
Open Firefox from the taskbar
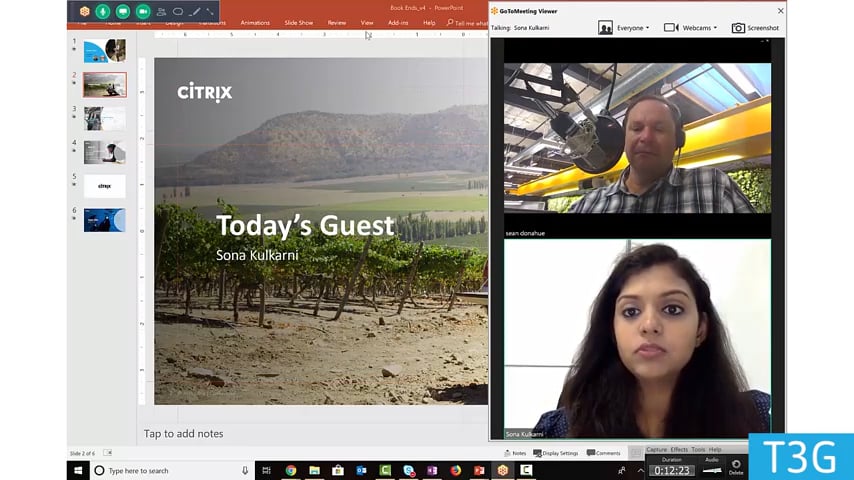coord(455,470)
